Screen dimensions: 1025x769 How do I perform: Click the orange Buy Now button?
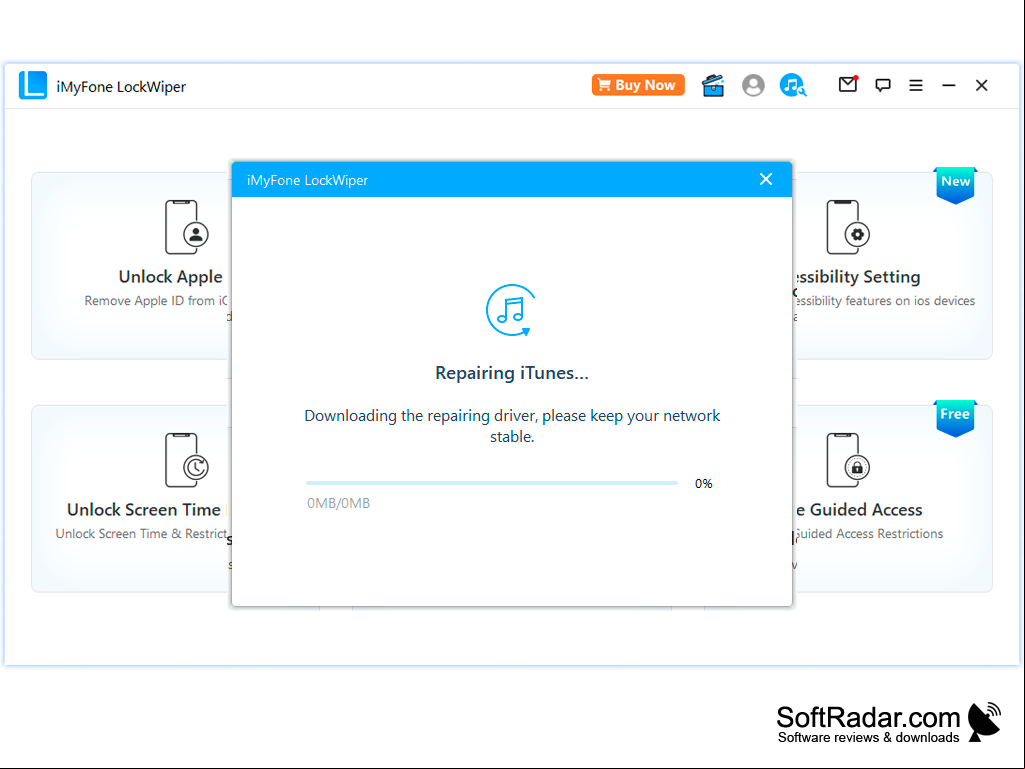click(x=638, y=85)
